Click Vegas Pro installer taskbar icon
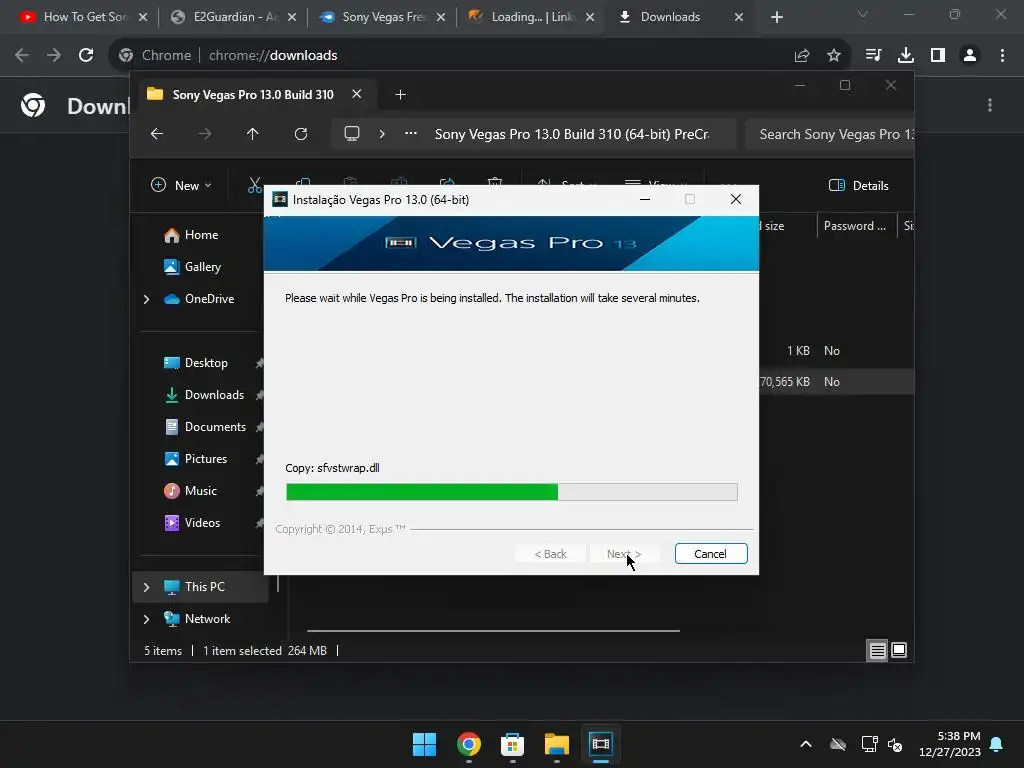Viewport: 1024px width, 768px height. click(601, 744)
